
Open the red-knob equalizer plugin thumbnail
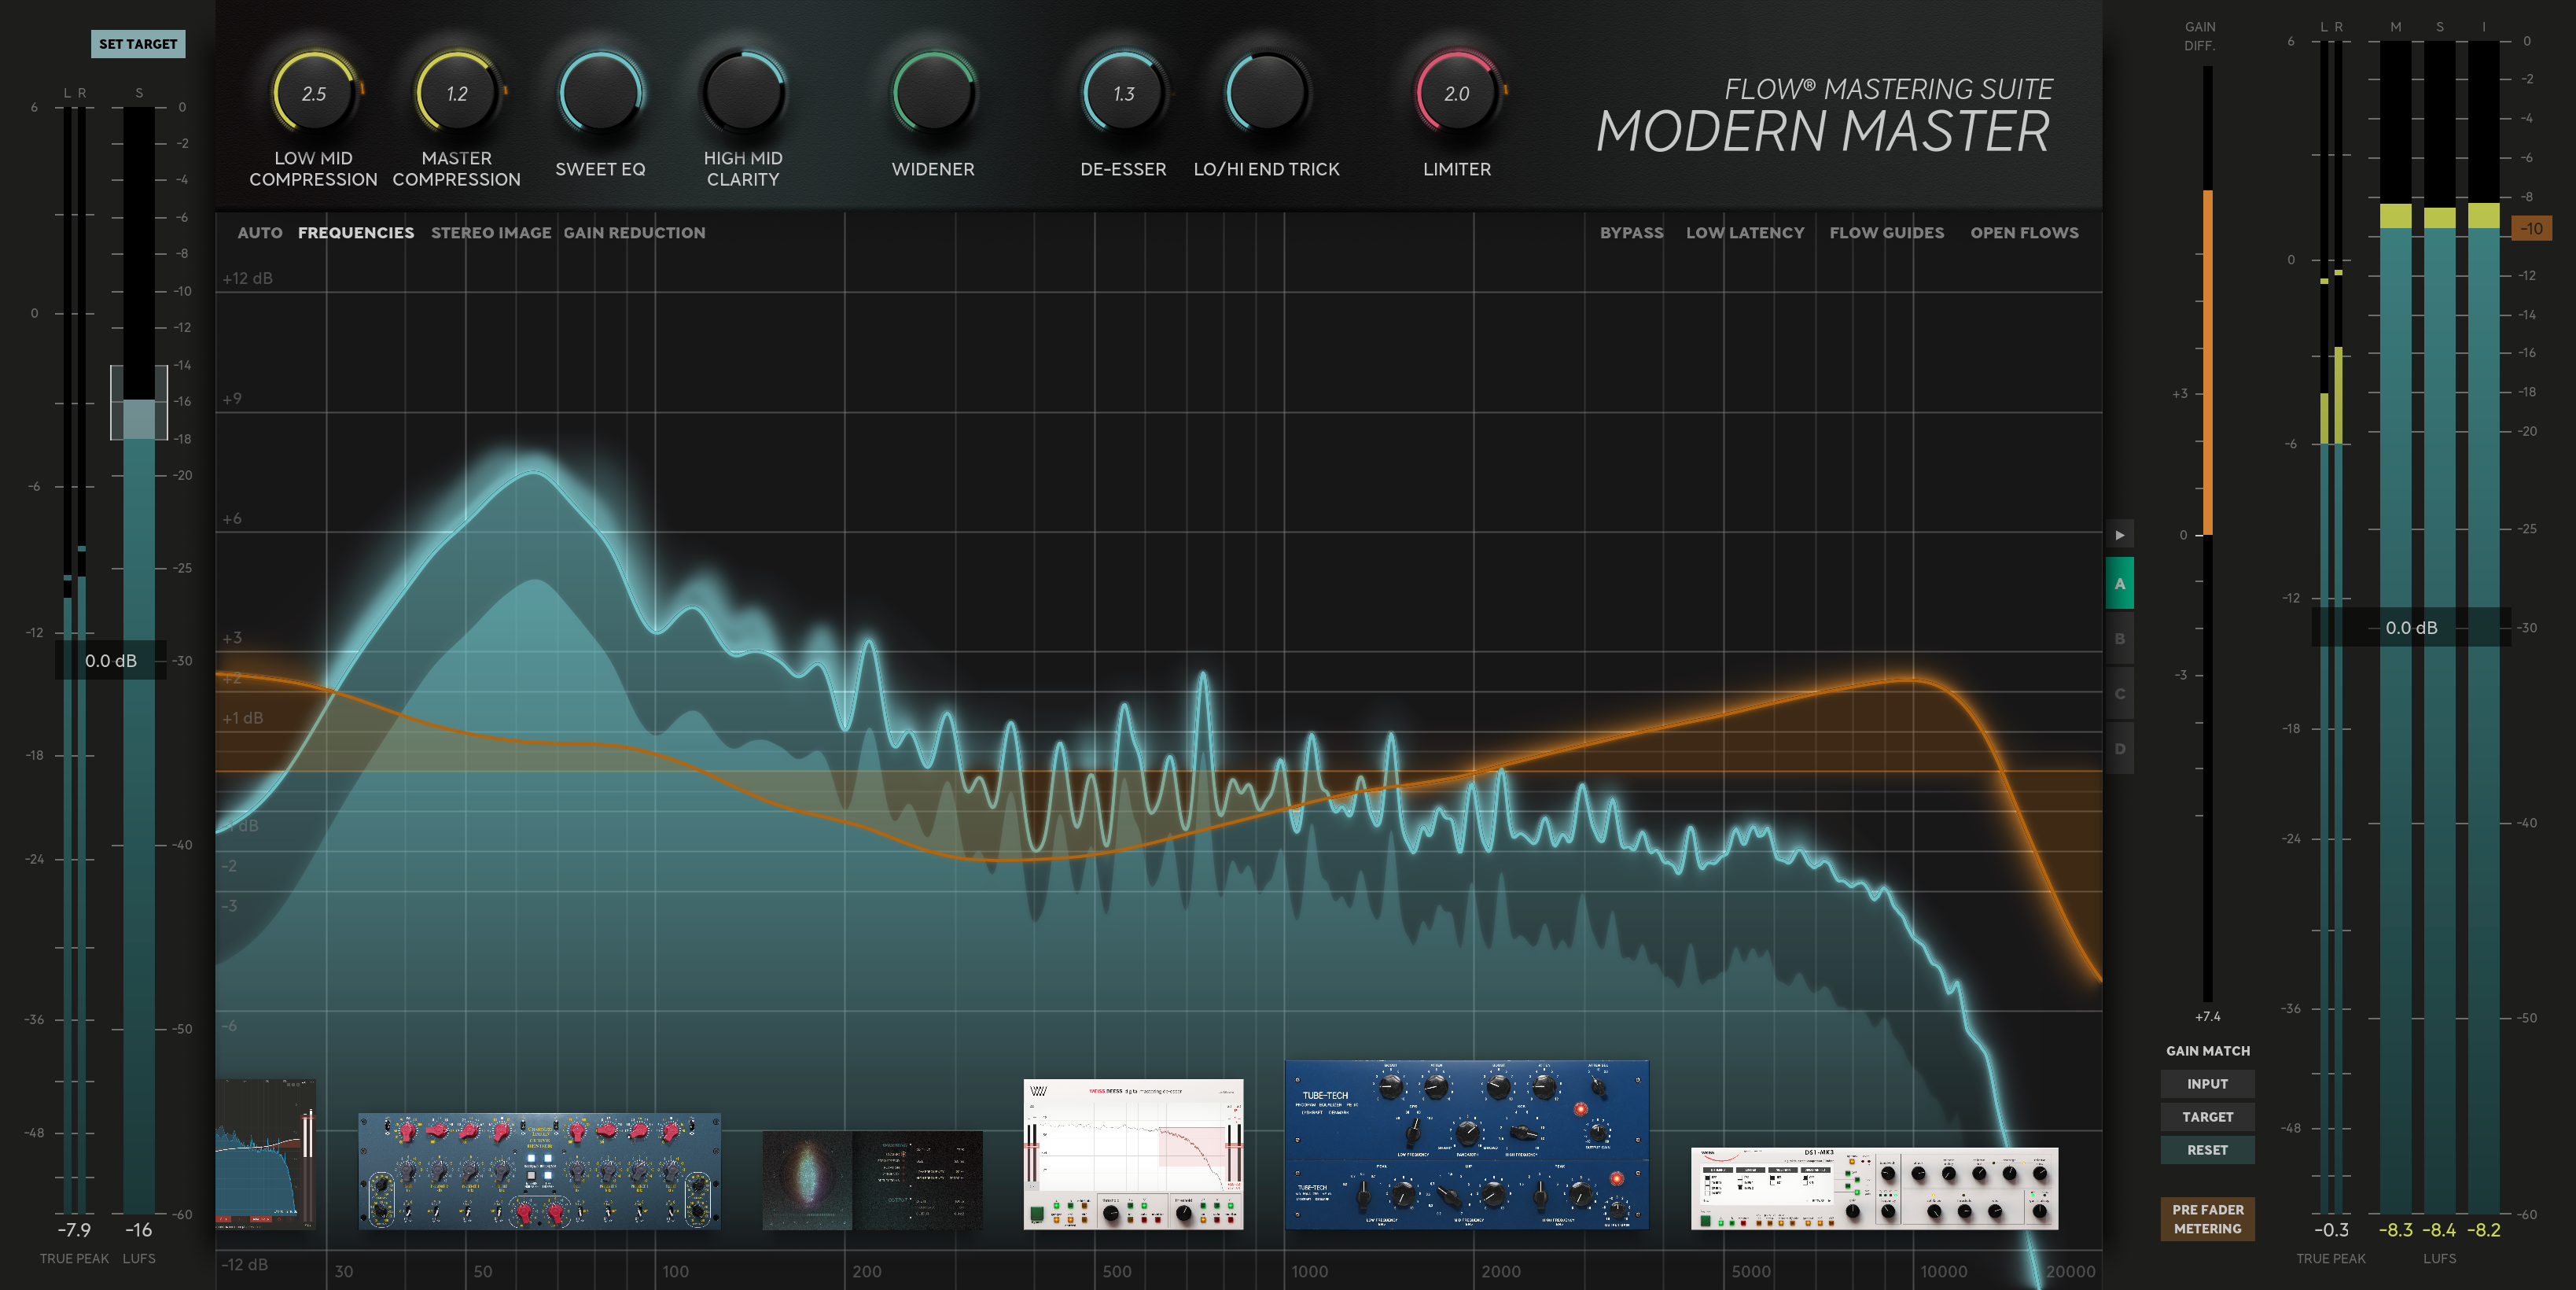pos(539,1171)
